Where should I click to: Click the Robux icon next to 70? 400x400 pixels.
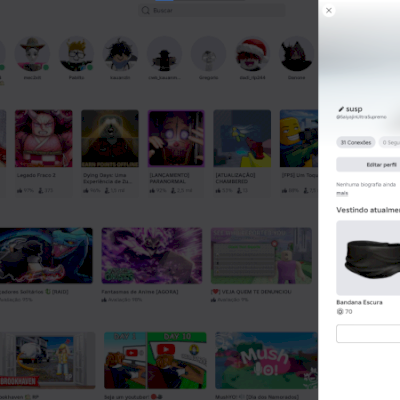point(340,312)
